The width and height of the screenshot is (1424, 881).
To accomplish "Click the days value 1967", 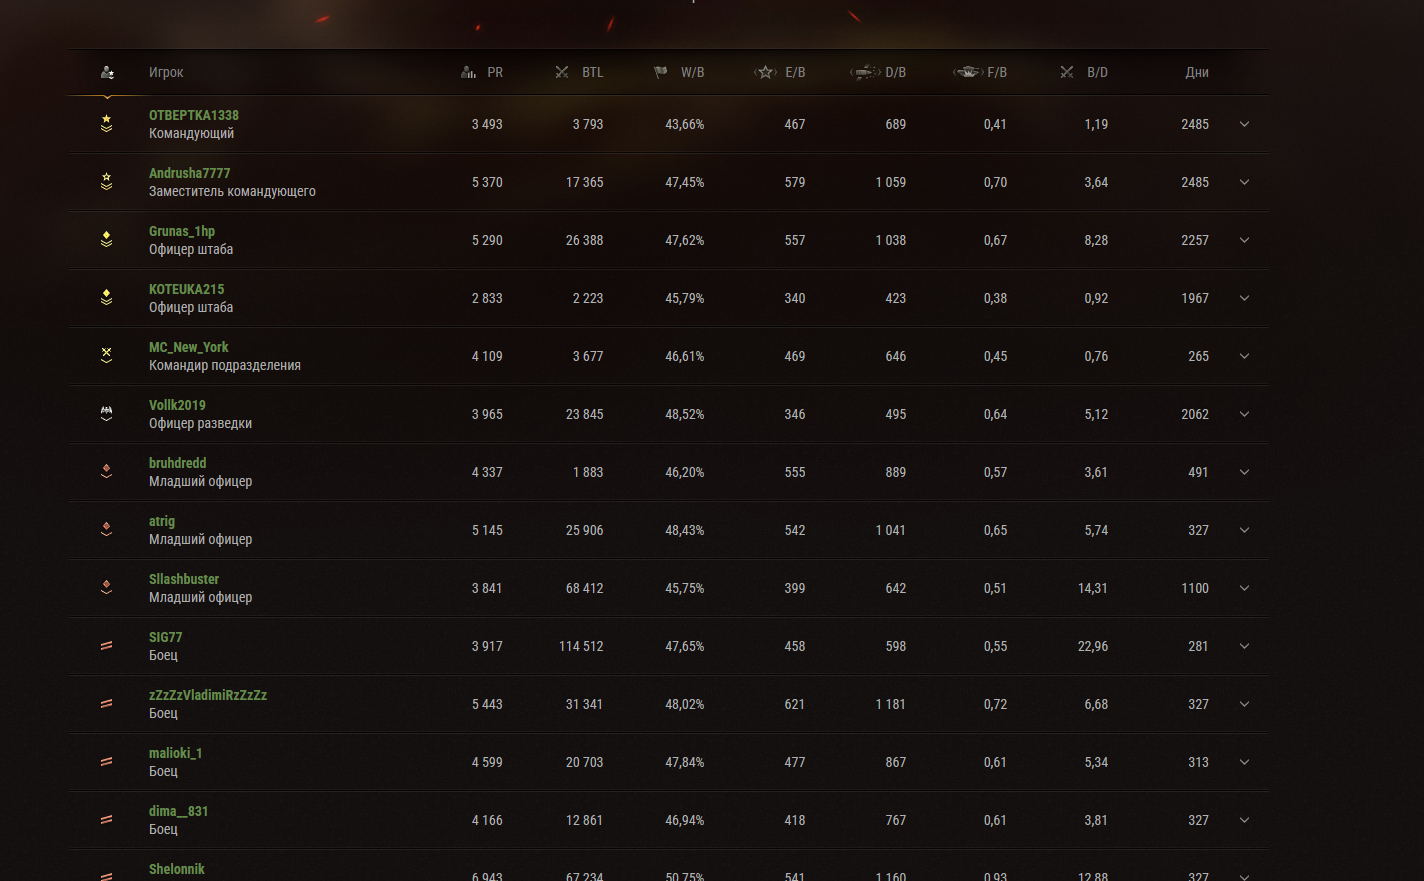I will pos(1195,298).
